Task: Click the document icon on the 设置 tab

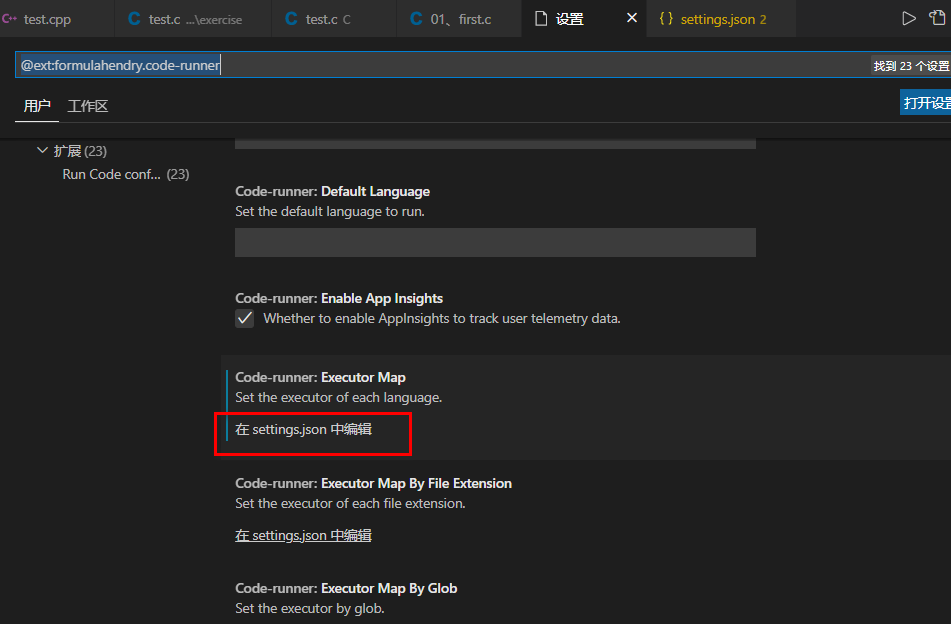Action: click(x=539, y=17)
